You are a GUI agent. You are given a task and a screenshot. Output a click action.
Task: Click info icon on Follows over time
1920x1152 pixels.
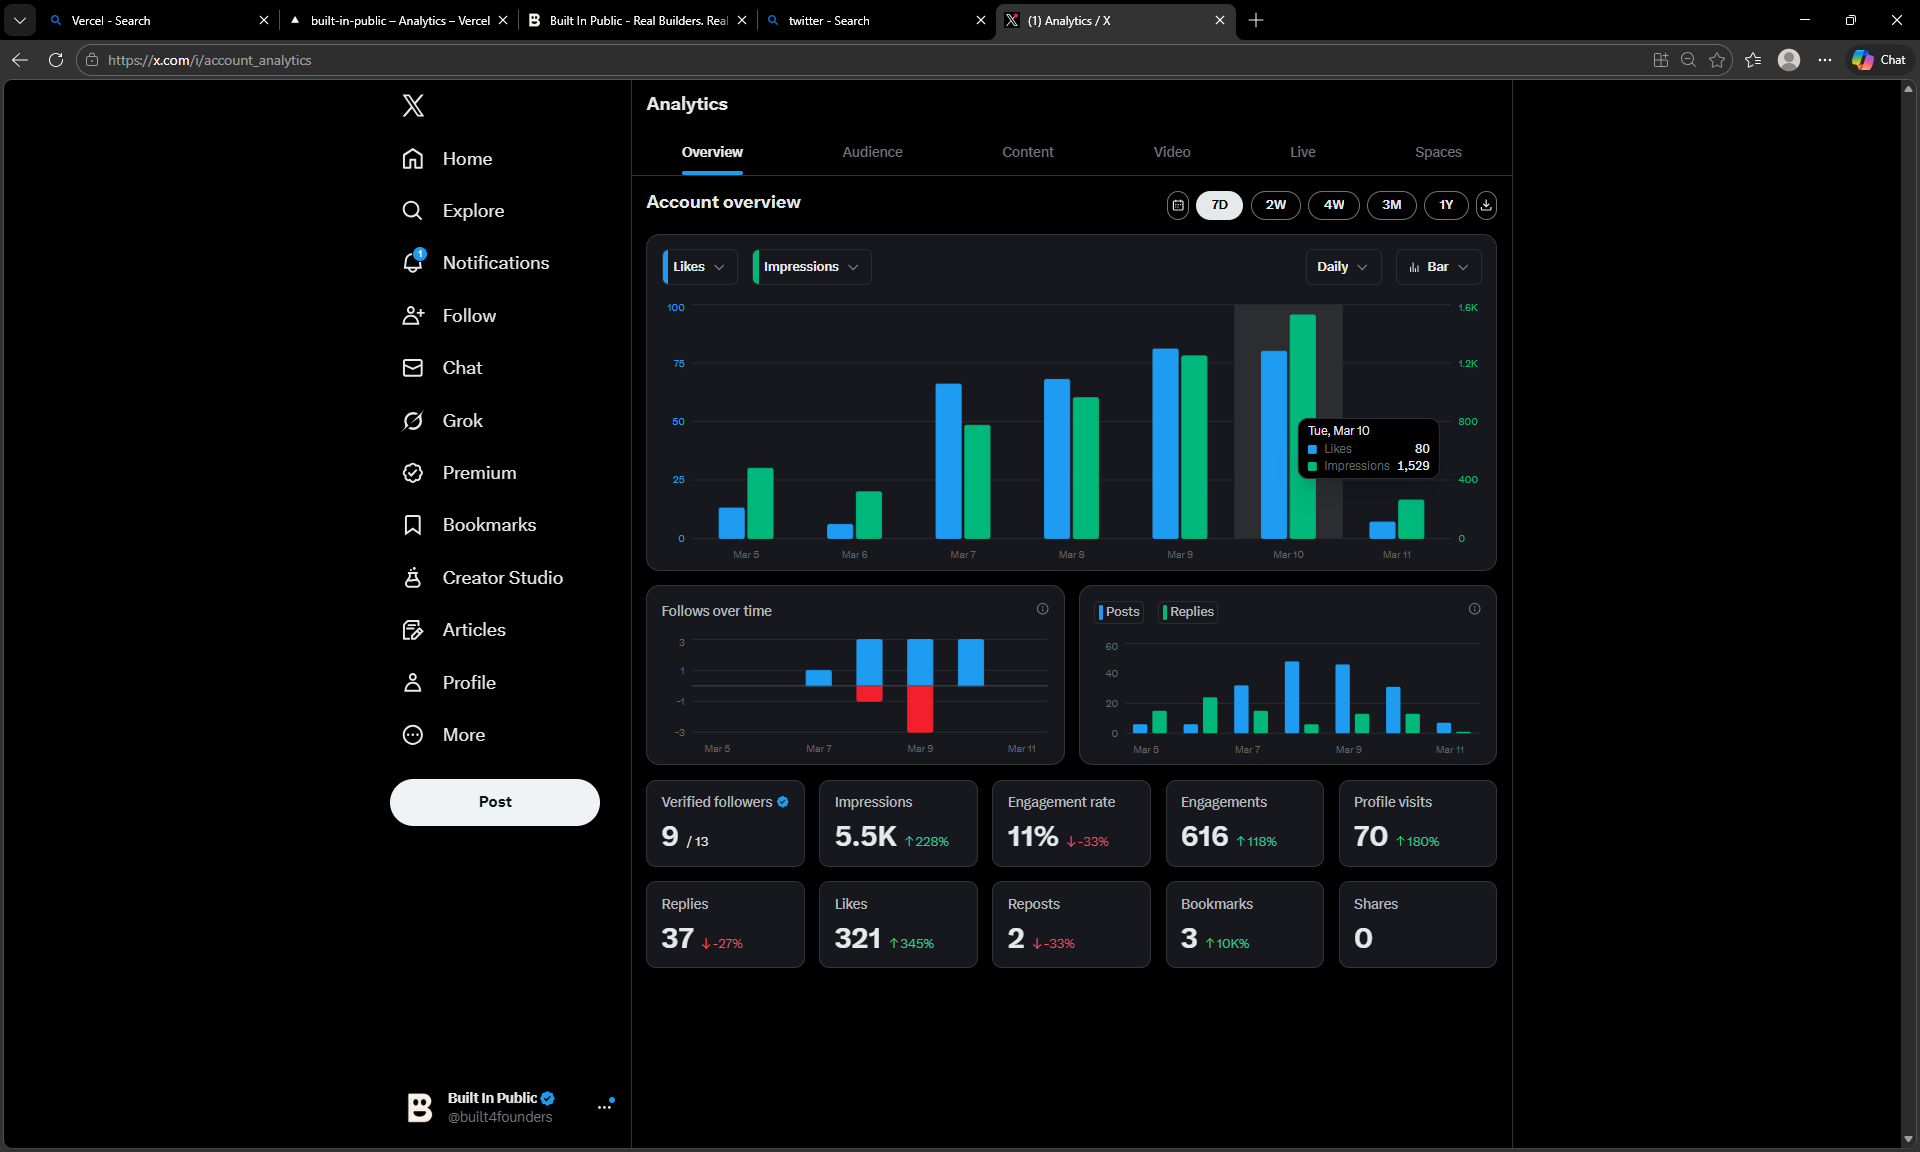click(1042, 609)
